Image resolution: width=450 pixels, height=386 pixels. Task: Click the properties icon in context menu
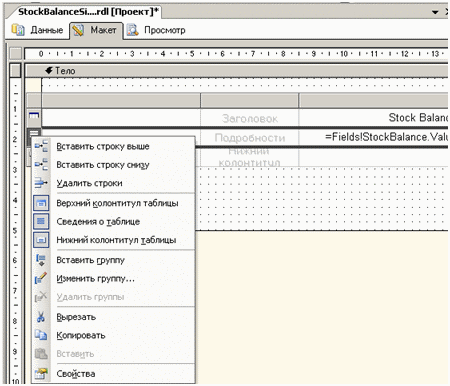point(41,373)
